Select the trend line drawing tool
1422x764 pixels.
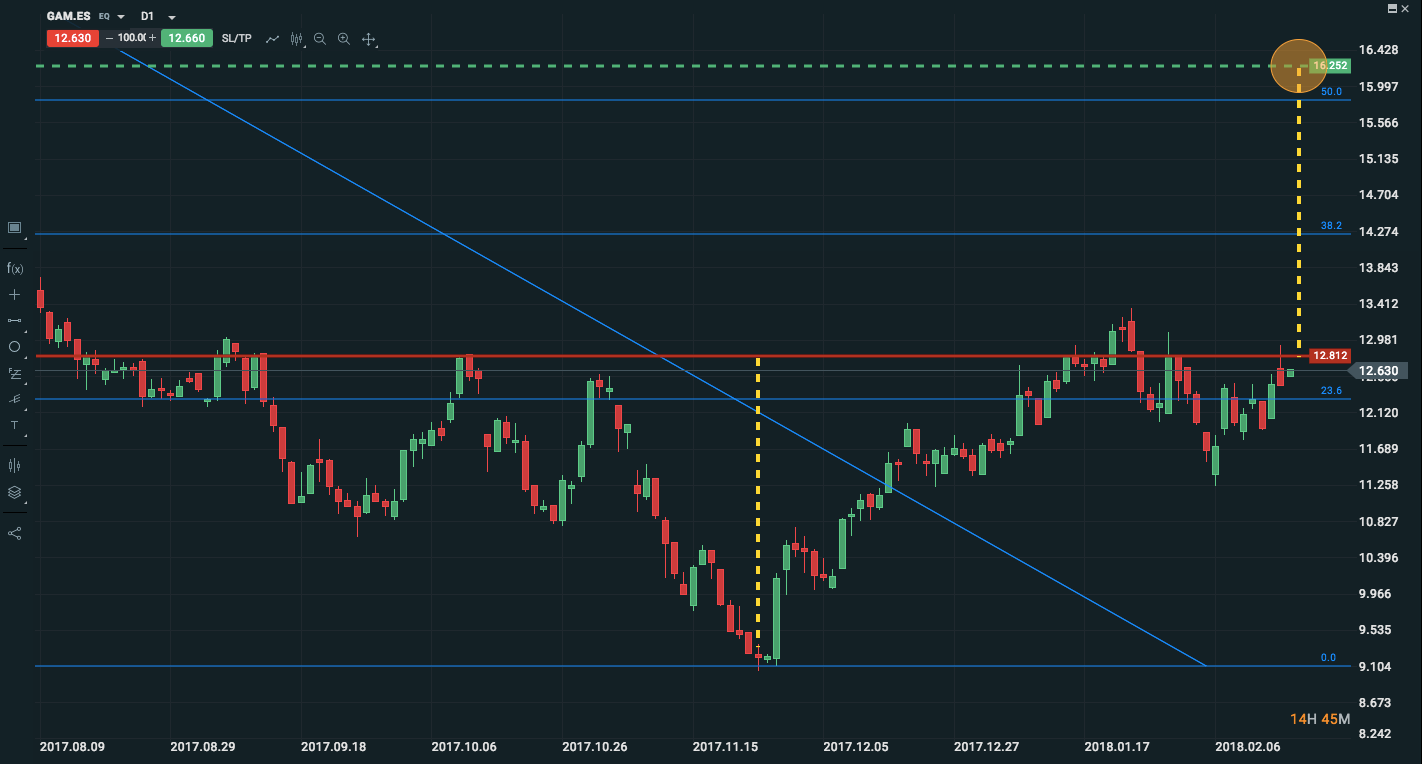pyautogui.click(x=14, y=321)
